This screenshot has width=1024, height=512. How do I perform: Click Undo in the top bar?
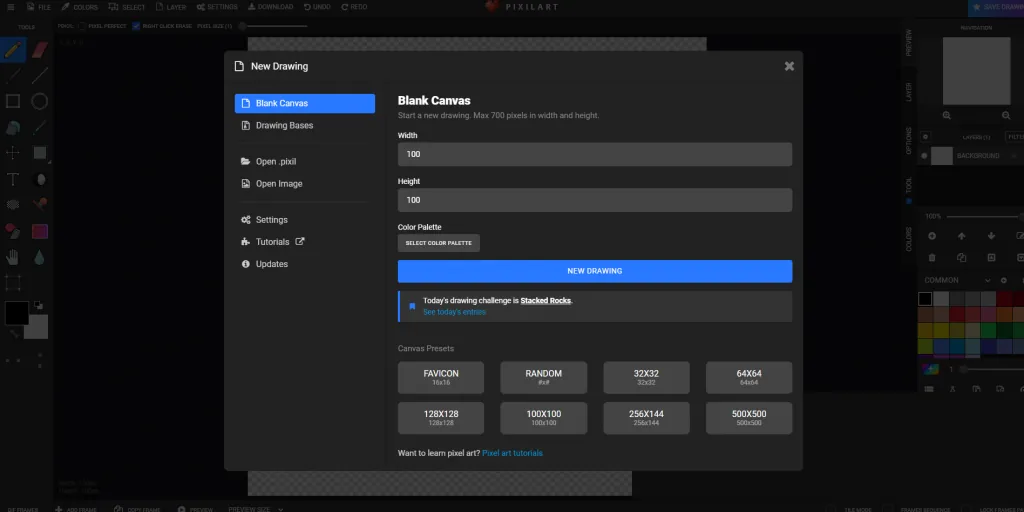317,7
